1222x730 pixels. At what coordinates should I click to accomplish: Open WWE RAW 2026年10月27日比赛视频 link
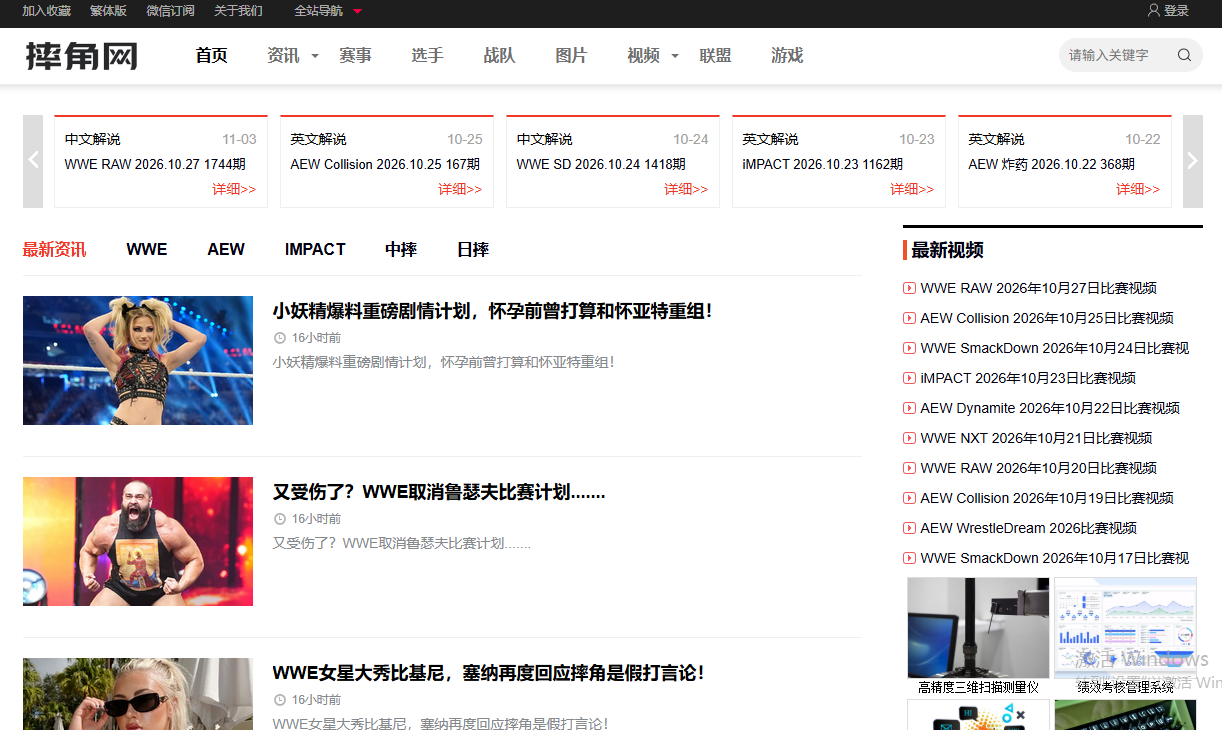click(1039, 288)
